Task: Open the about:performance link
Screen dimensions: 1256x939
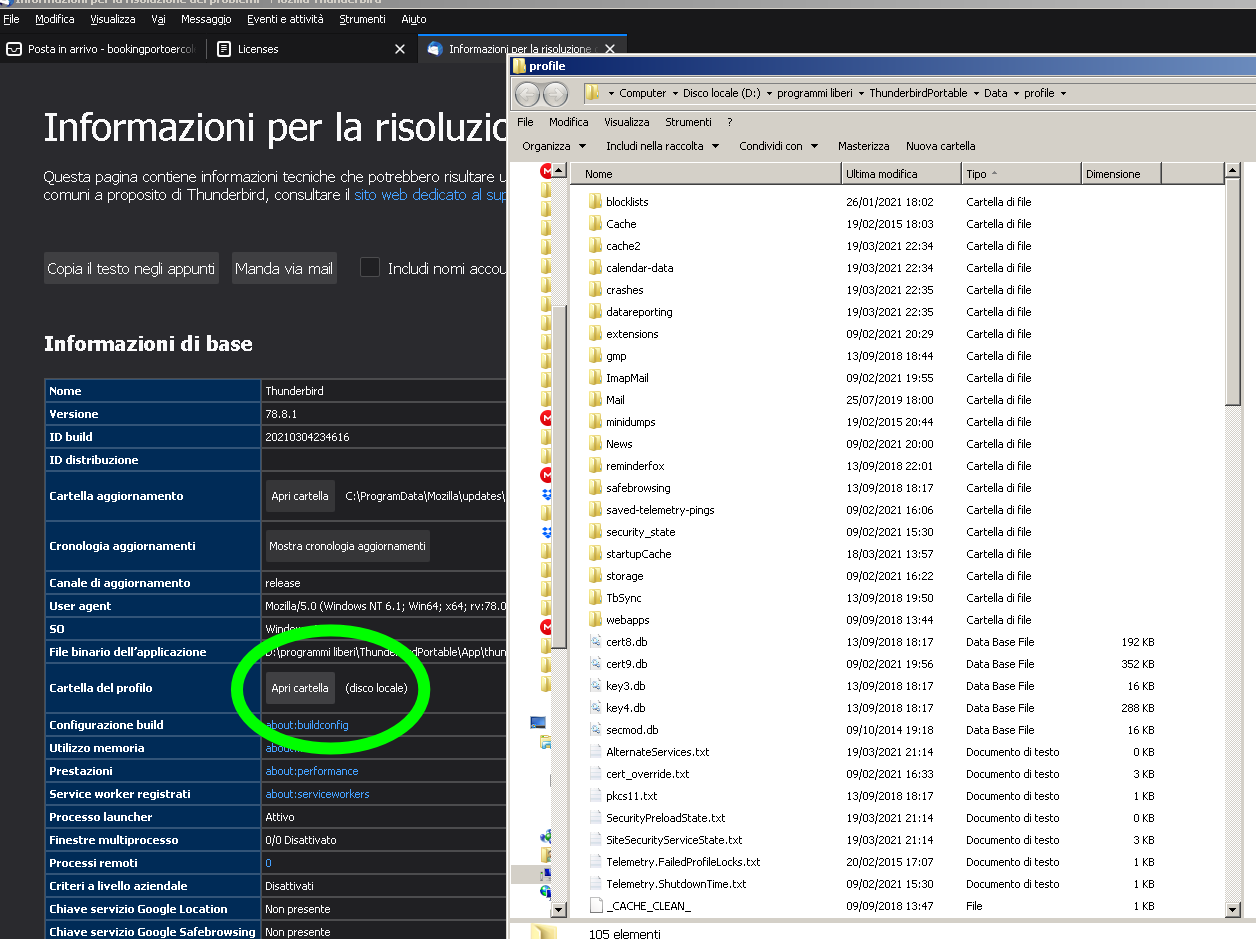Action: (x=312, y=771)
